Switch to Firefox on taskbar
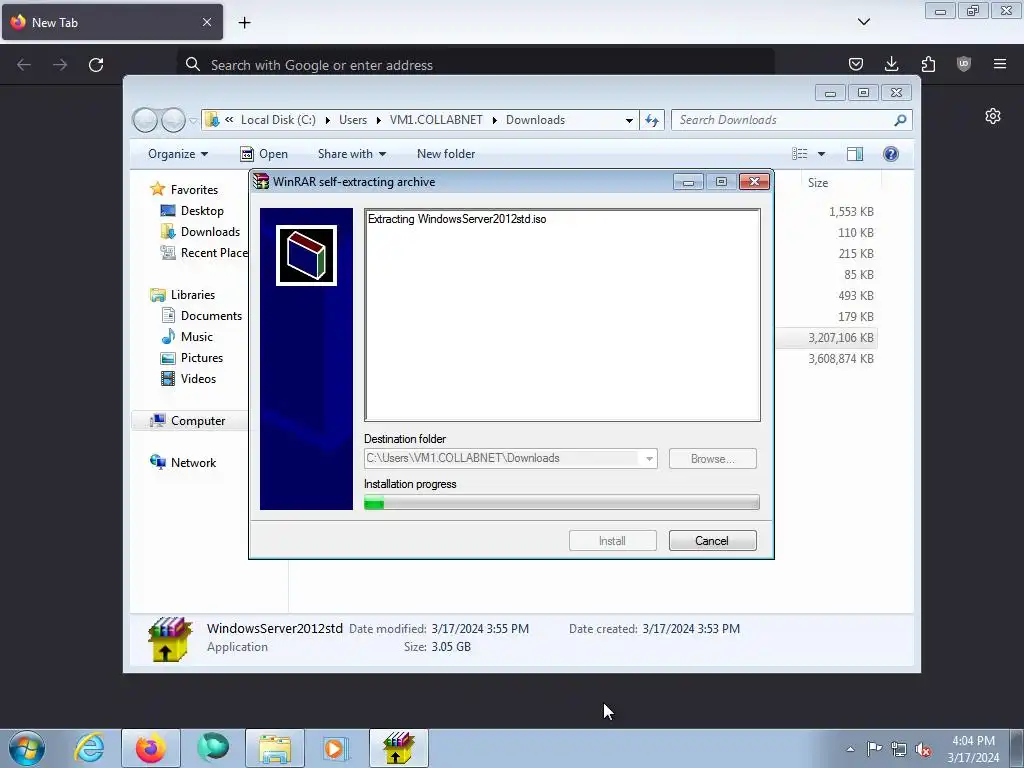This screenshot has width=1024, height=768. [150, 748]
